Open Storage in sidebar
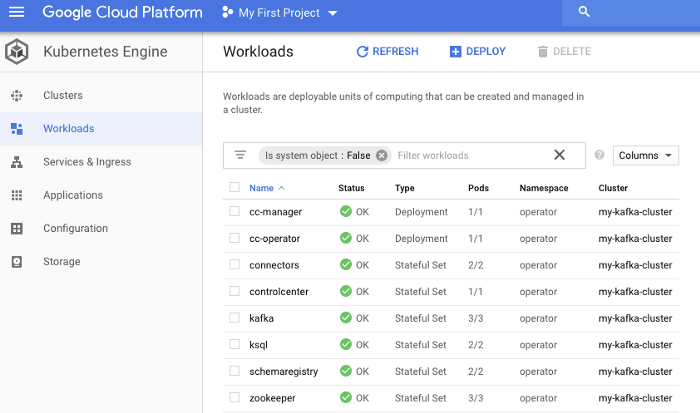The height and width of the screenshot is (413, 700). [62, 261]
